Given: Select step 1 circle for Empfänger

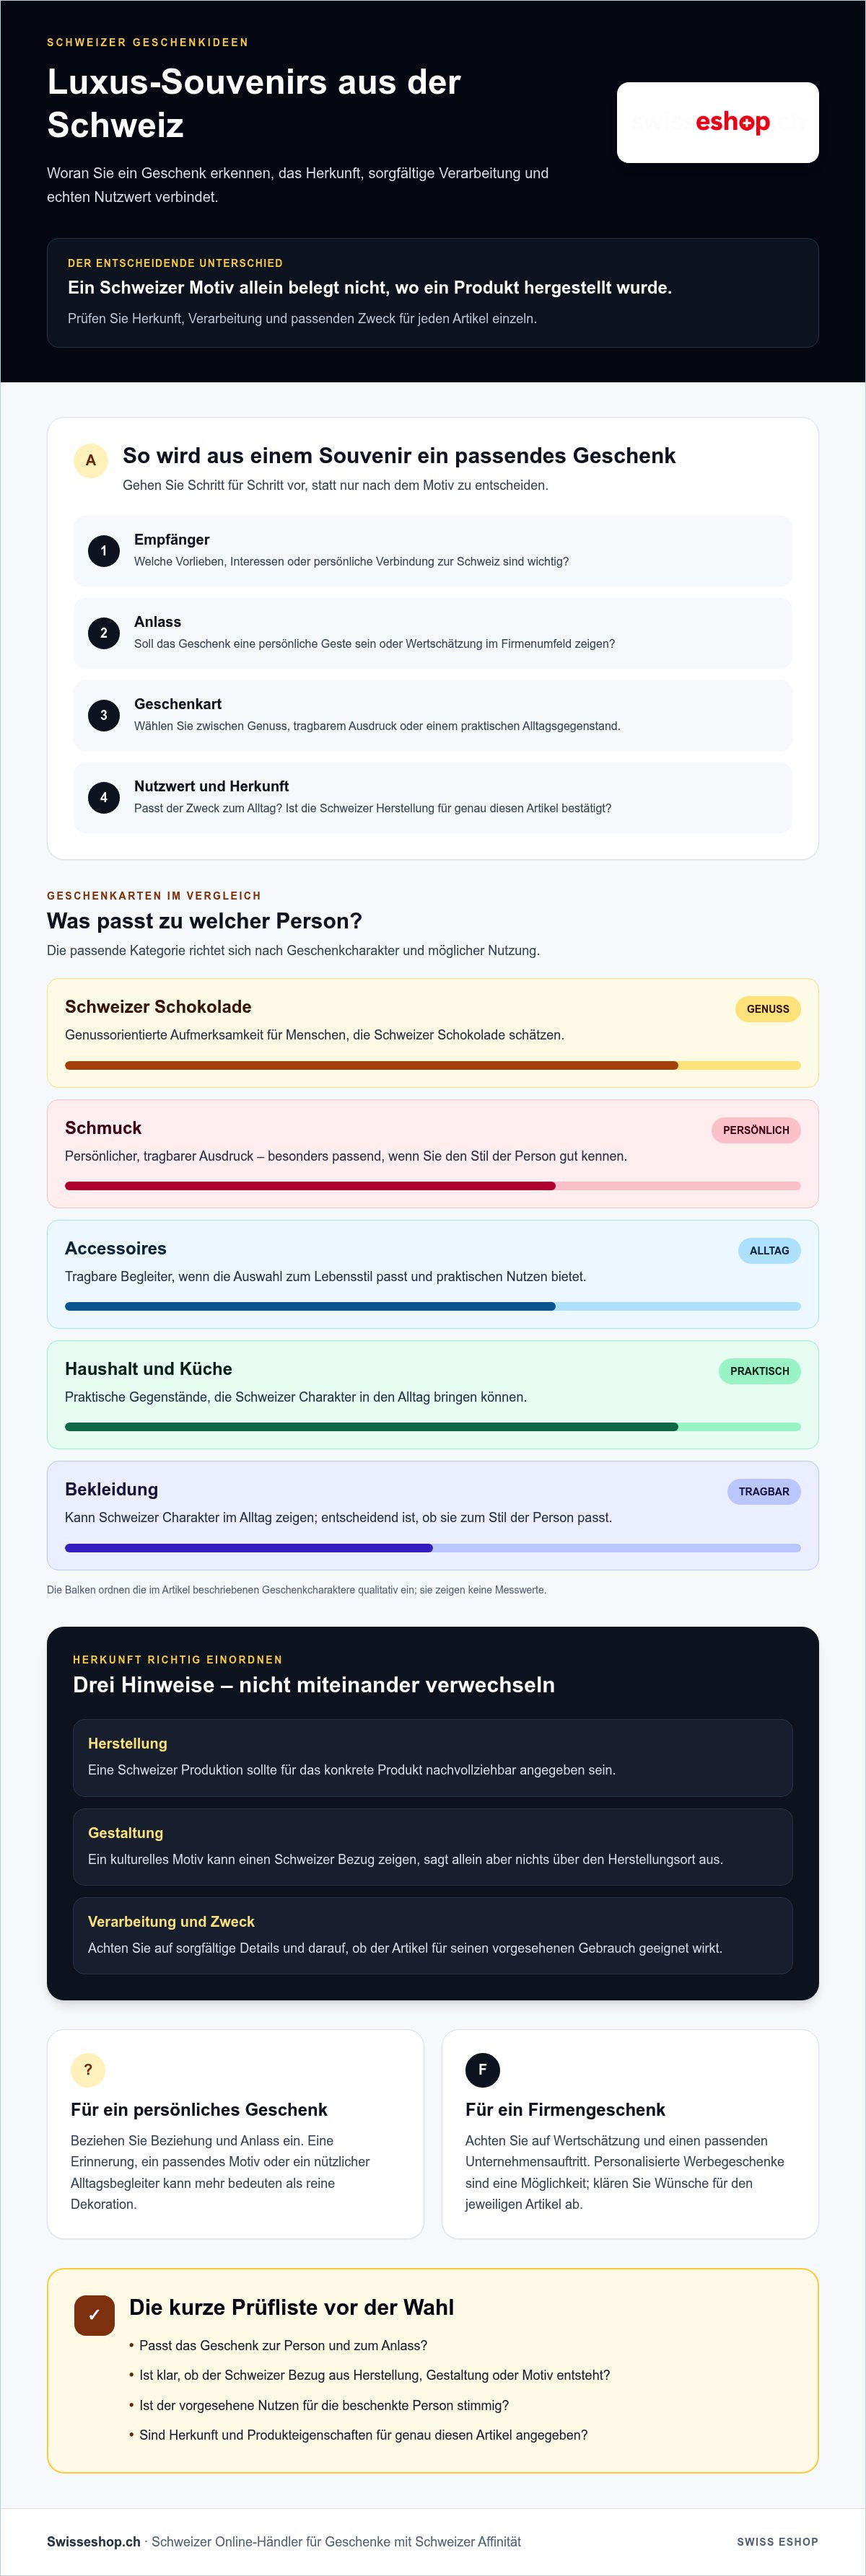Looking at the screenshot, I should click(x=104, y=551).
